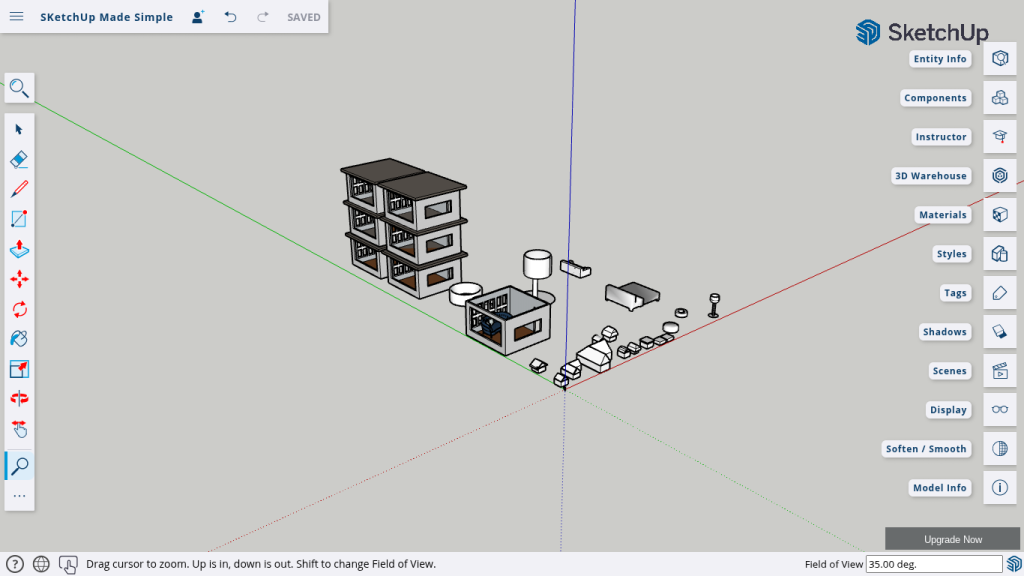Choose the Move tool
This screenshot has height=576, width=1024.
pyautogui.click(x=19, y=279)
